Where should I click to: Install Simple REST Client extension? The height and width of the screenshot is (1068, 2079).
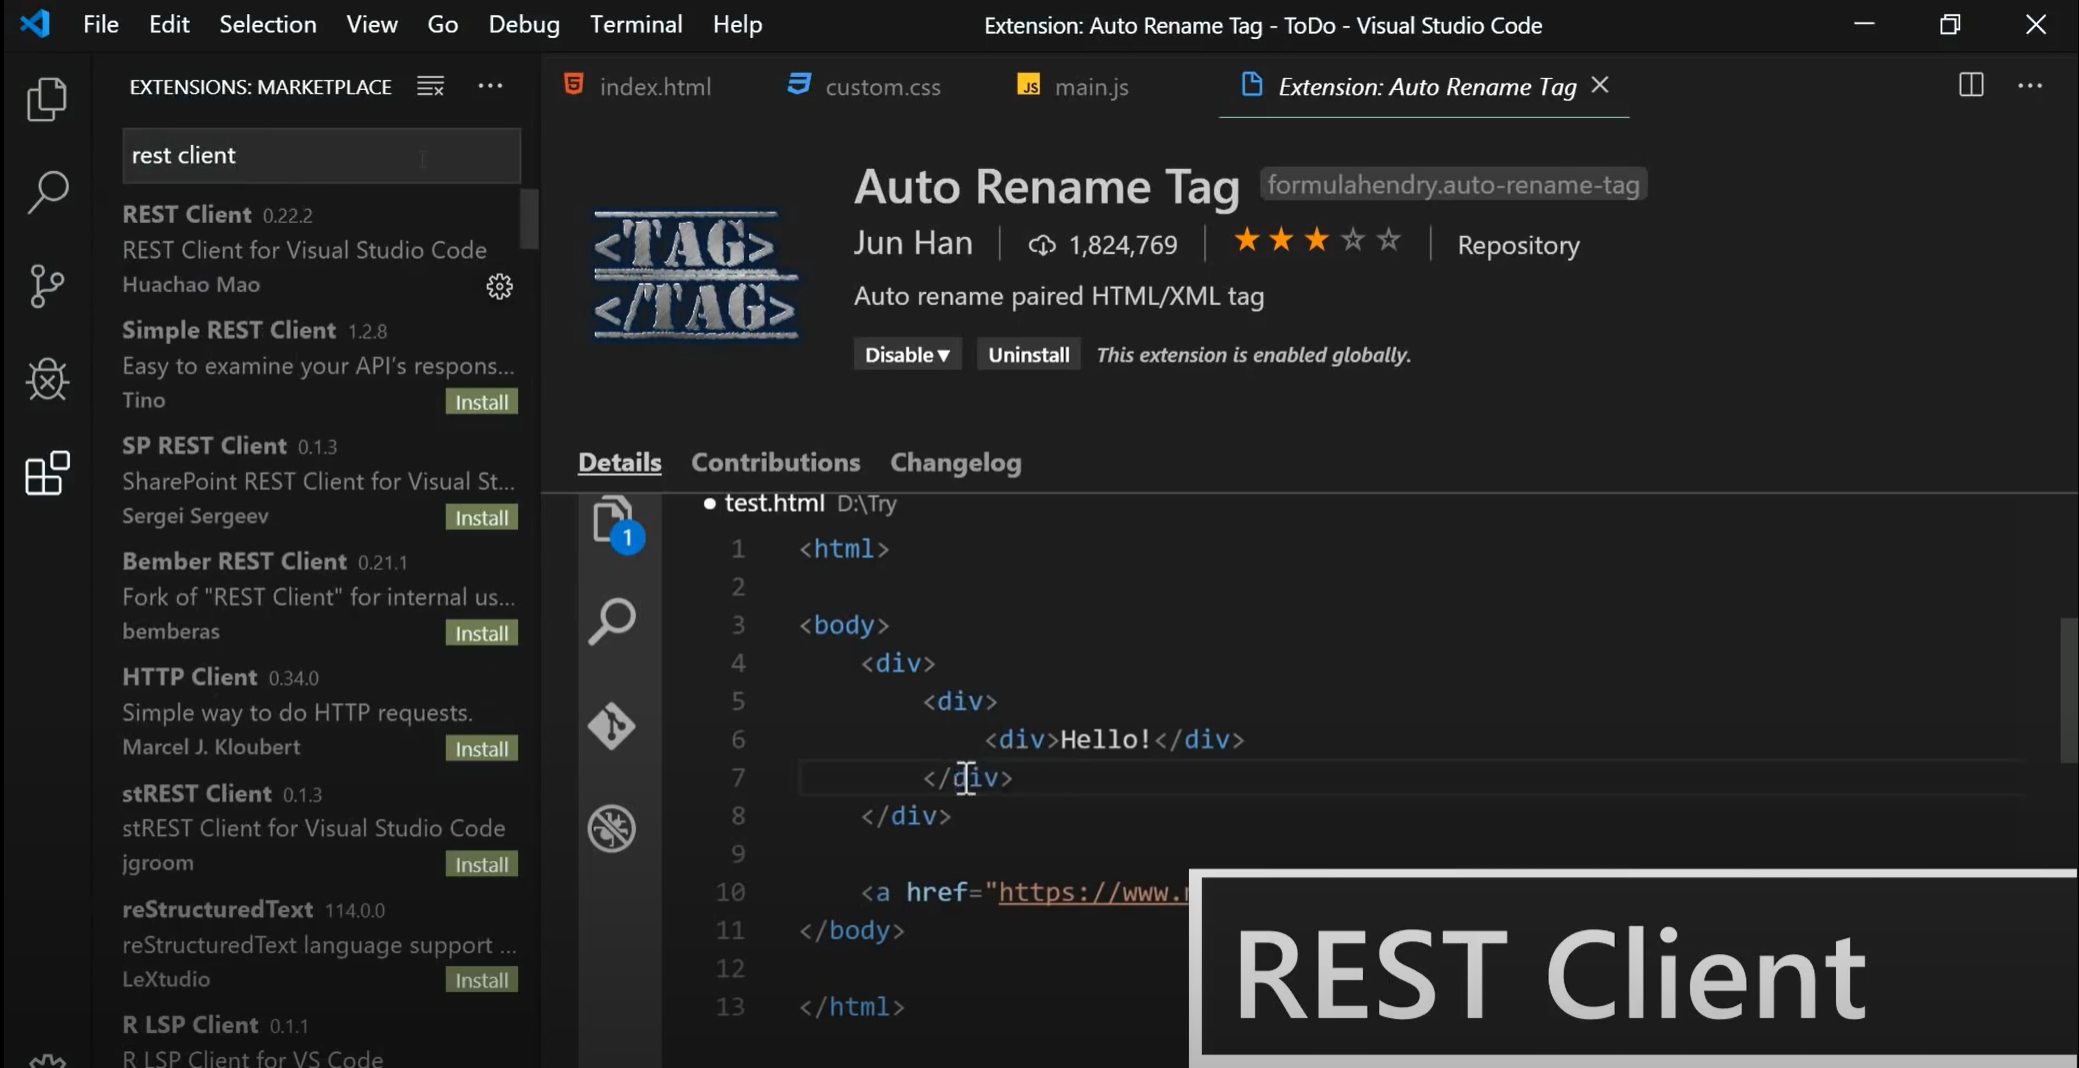(x=481, y=402)
